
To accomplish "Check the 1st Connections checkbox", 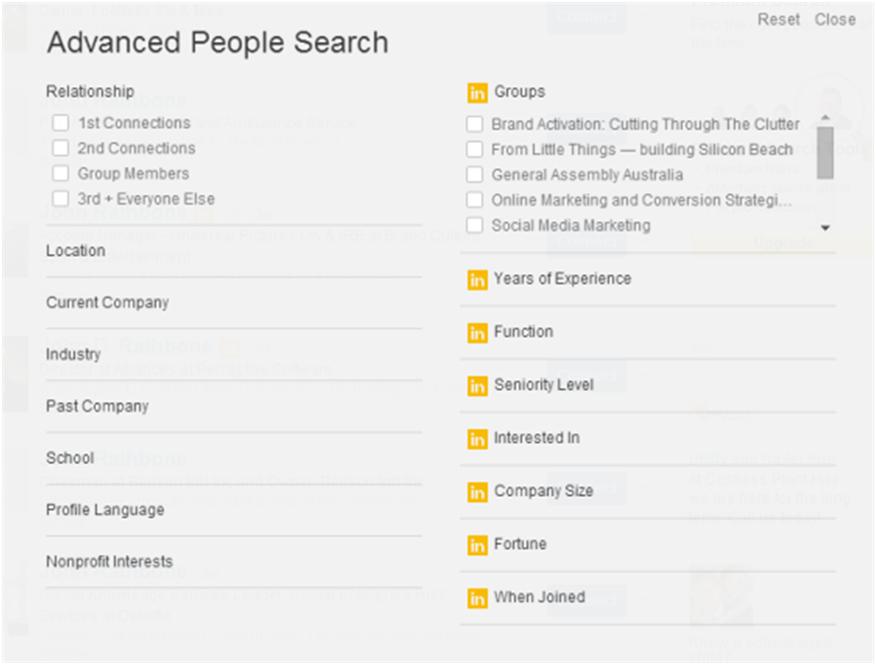I will coord(60,123).
